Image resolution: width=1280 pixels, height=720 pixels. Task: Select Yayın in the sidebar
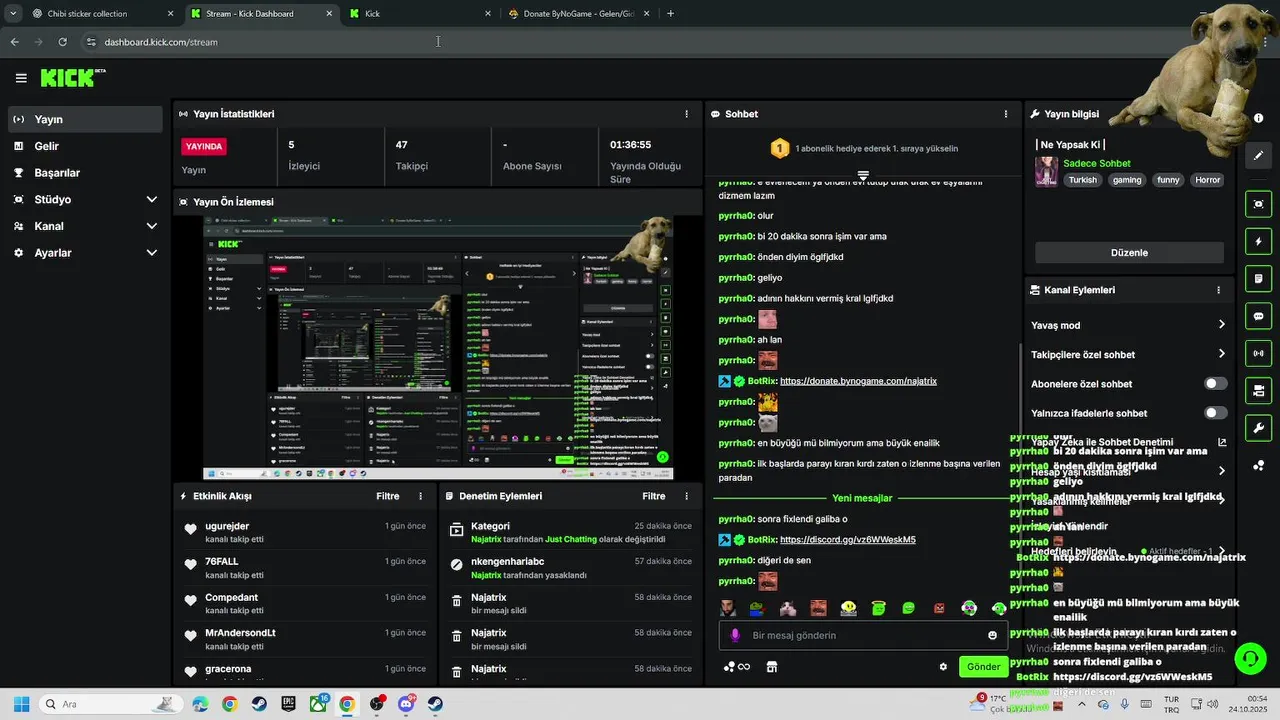click(84, 119)
